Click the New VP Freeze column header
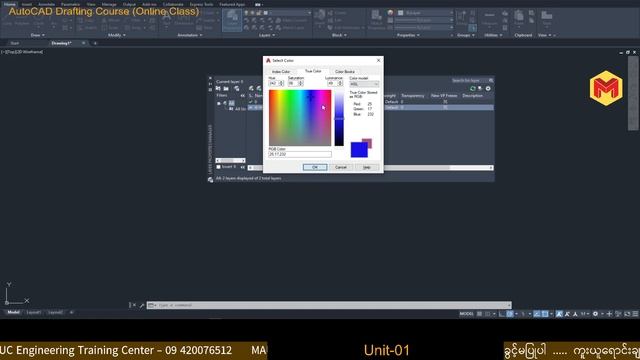Screen dimensions: 640x360 [x=444, y=96]
